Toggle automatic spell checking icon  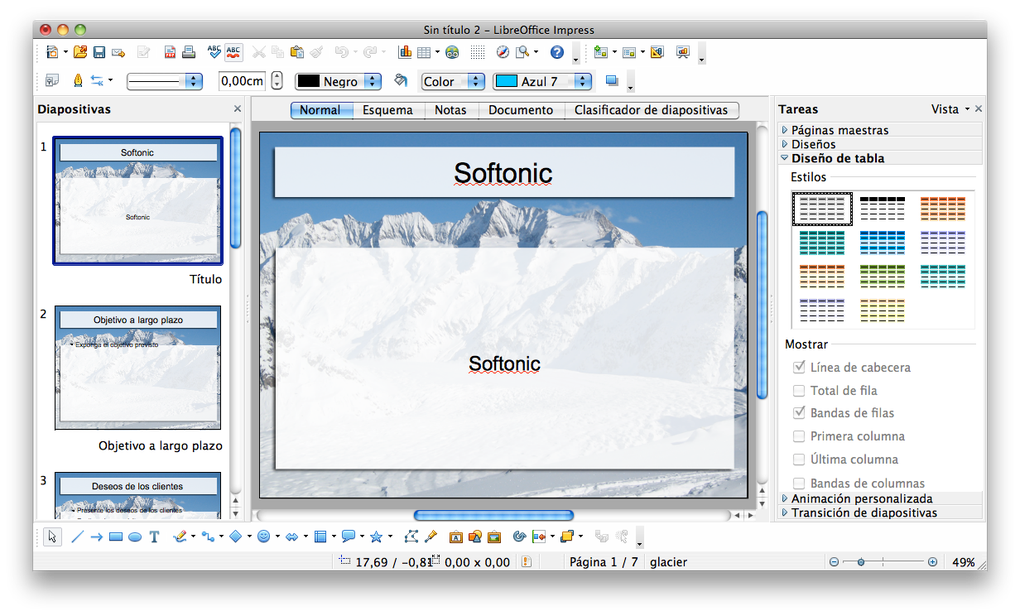pos(234,52)
